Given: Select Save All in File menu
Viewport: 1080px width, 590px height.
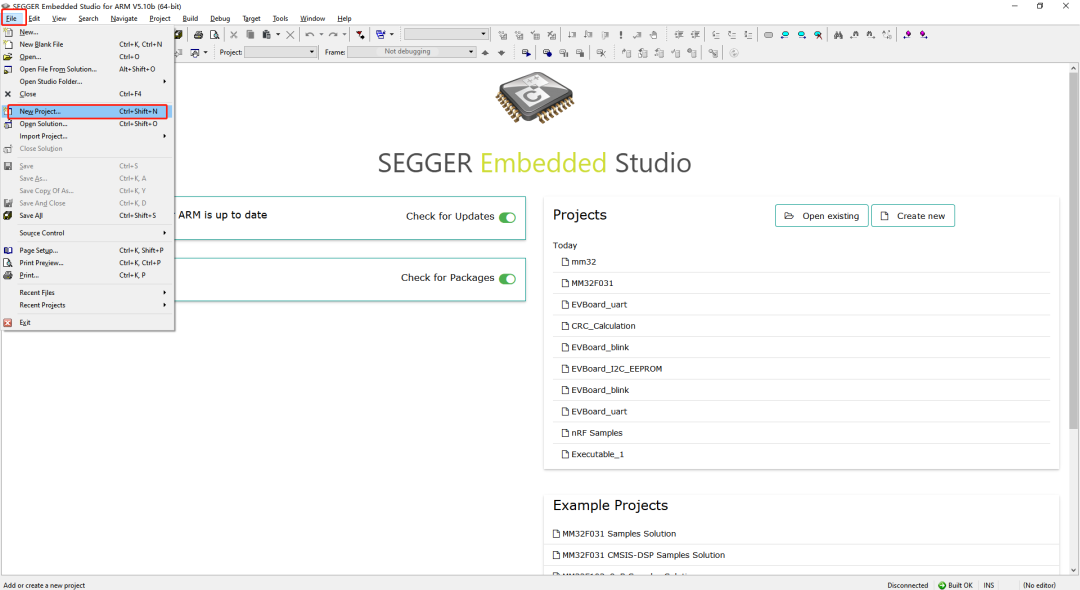Looking at the screenshot, I should tap(87, 215).
